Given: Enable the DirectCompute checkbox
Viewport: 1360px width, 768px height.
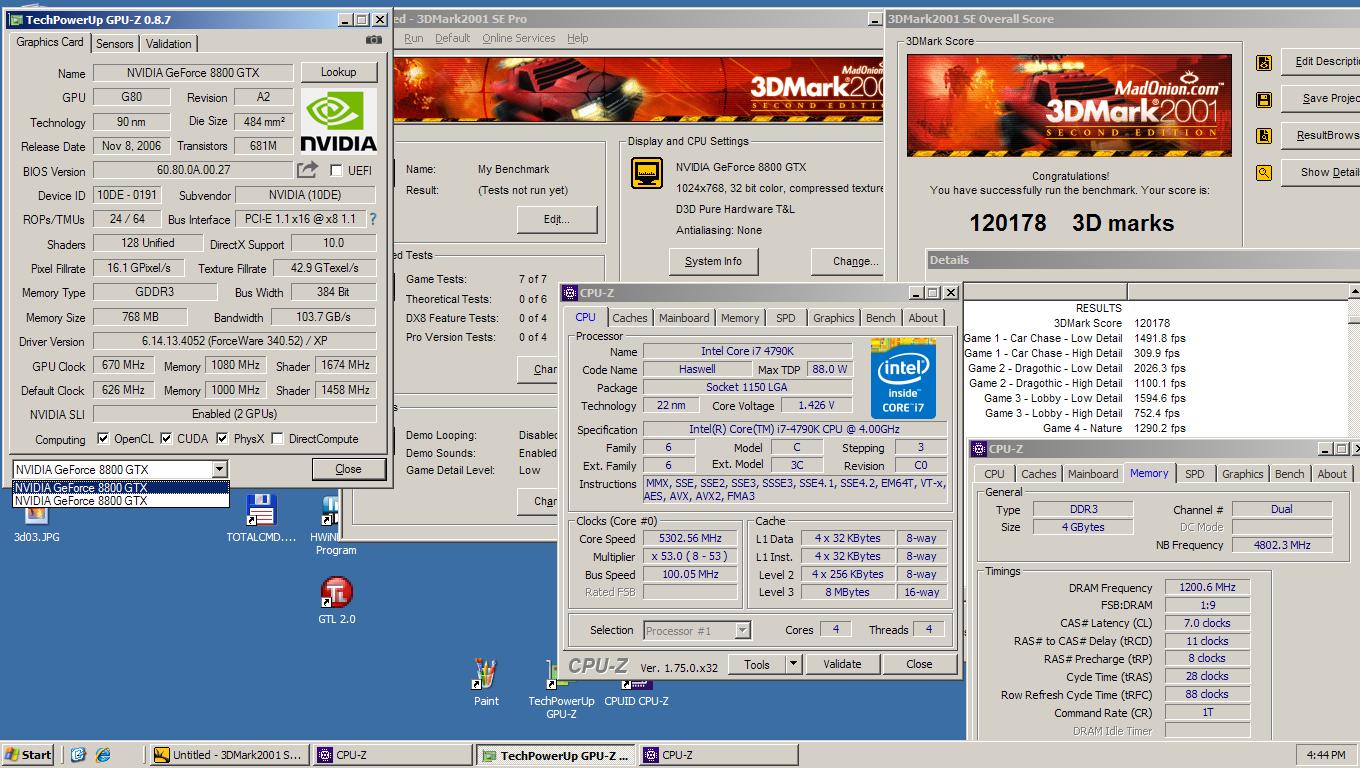Looking at the screenshot, I should [x=278, y=438].
